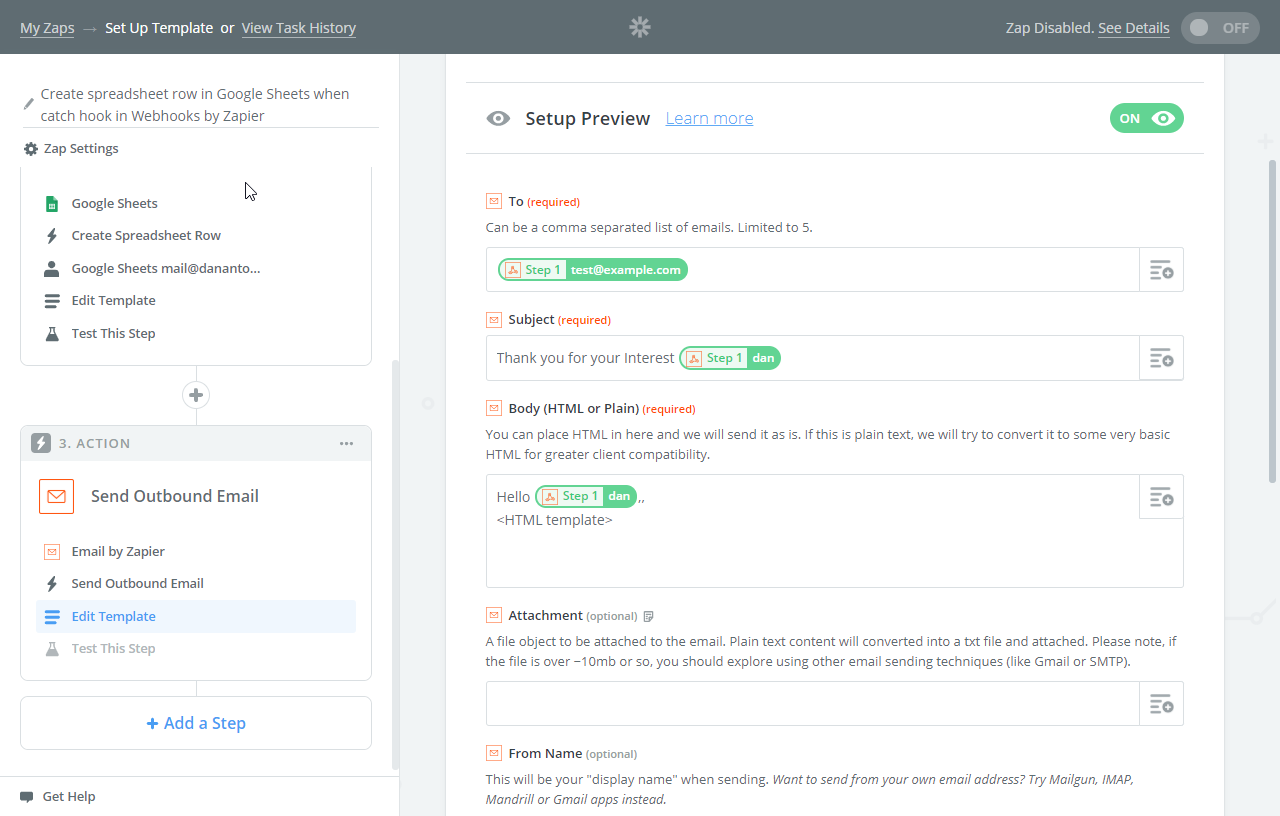1280x816 pixels.
Task: Click the Step 1 dan pill in Body
Action: pos(586,496)
